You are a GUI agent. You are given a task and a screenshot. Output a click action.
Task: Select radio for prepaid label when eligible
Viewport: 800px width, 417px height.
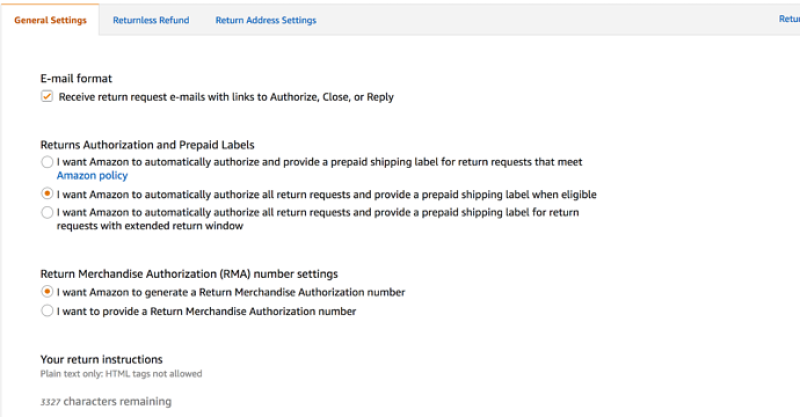pyautogui.click(x=47, y=194)
